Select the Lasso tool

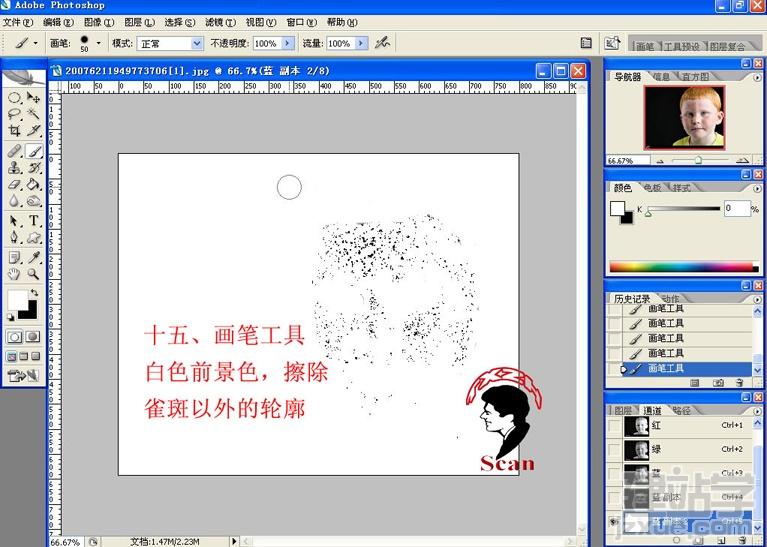(14, 114)
